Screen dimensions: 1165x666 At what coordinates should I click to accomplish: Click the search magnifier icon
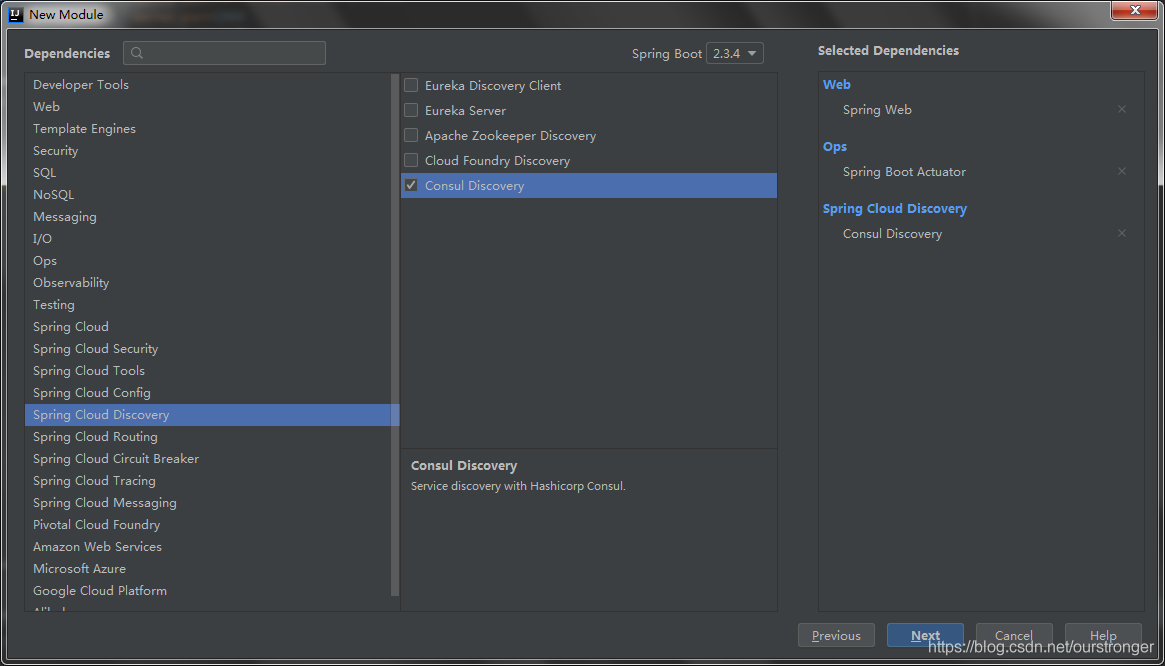[x=137, y=54]
